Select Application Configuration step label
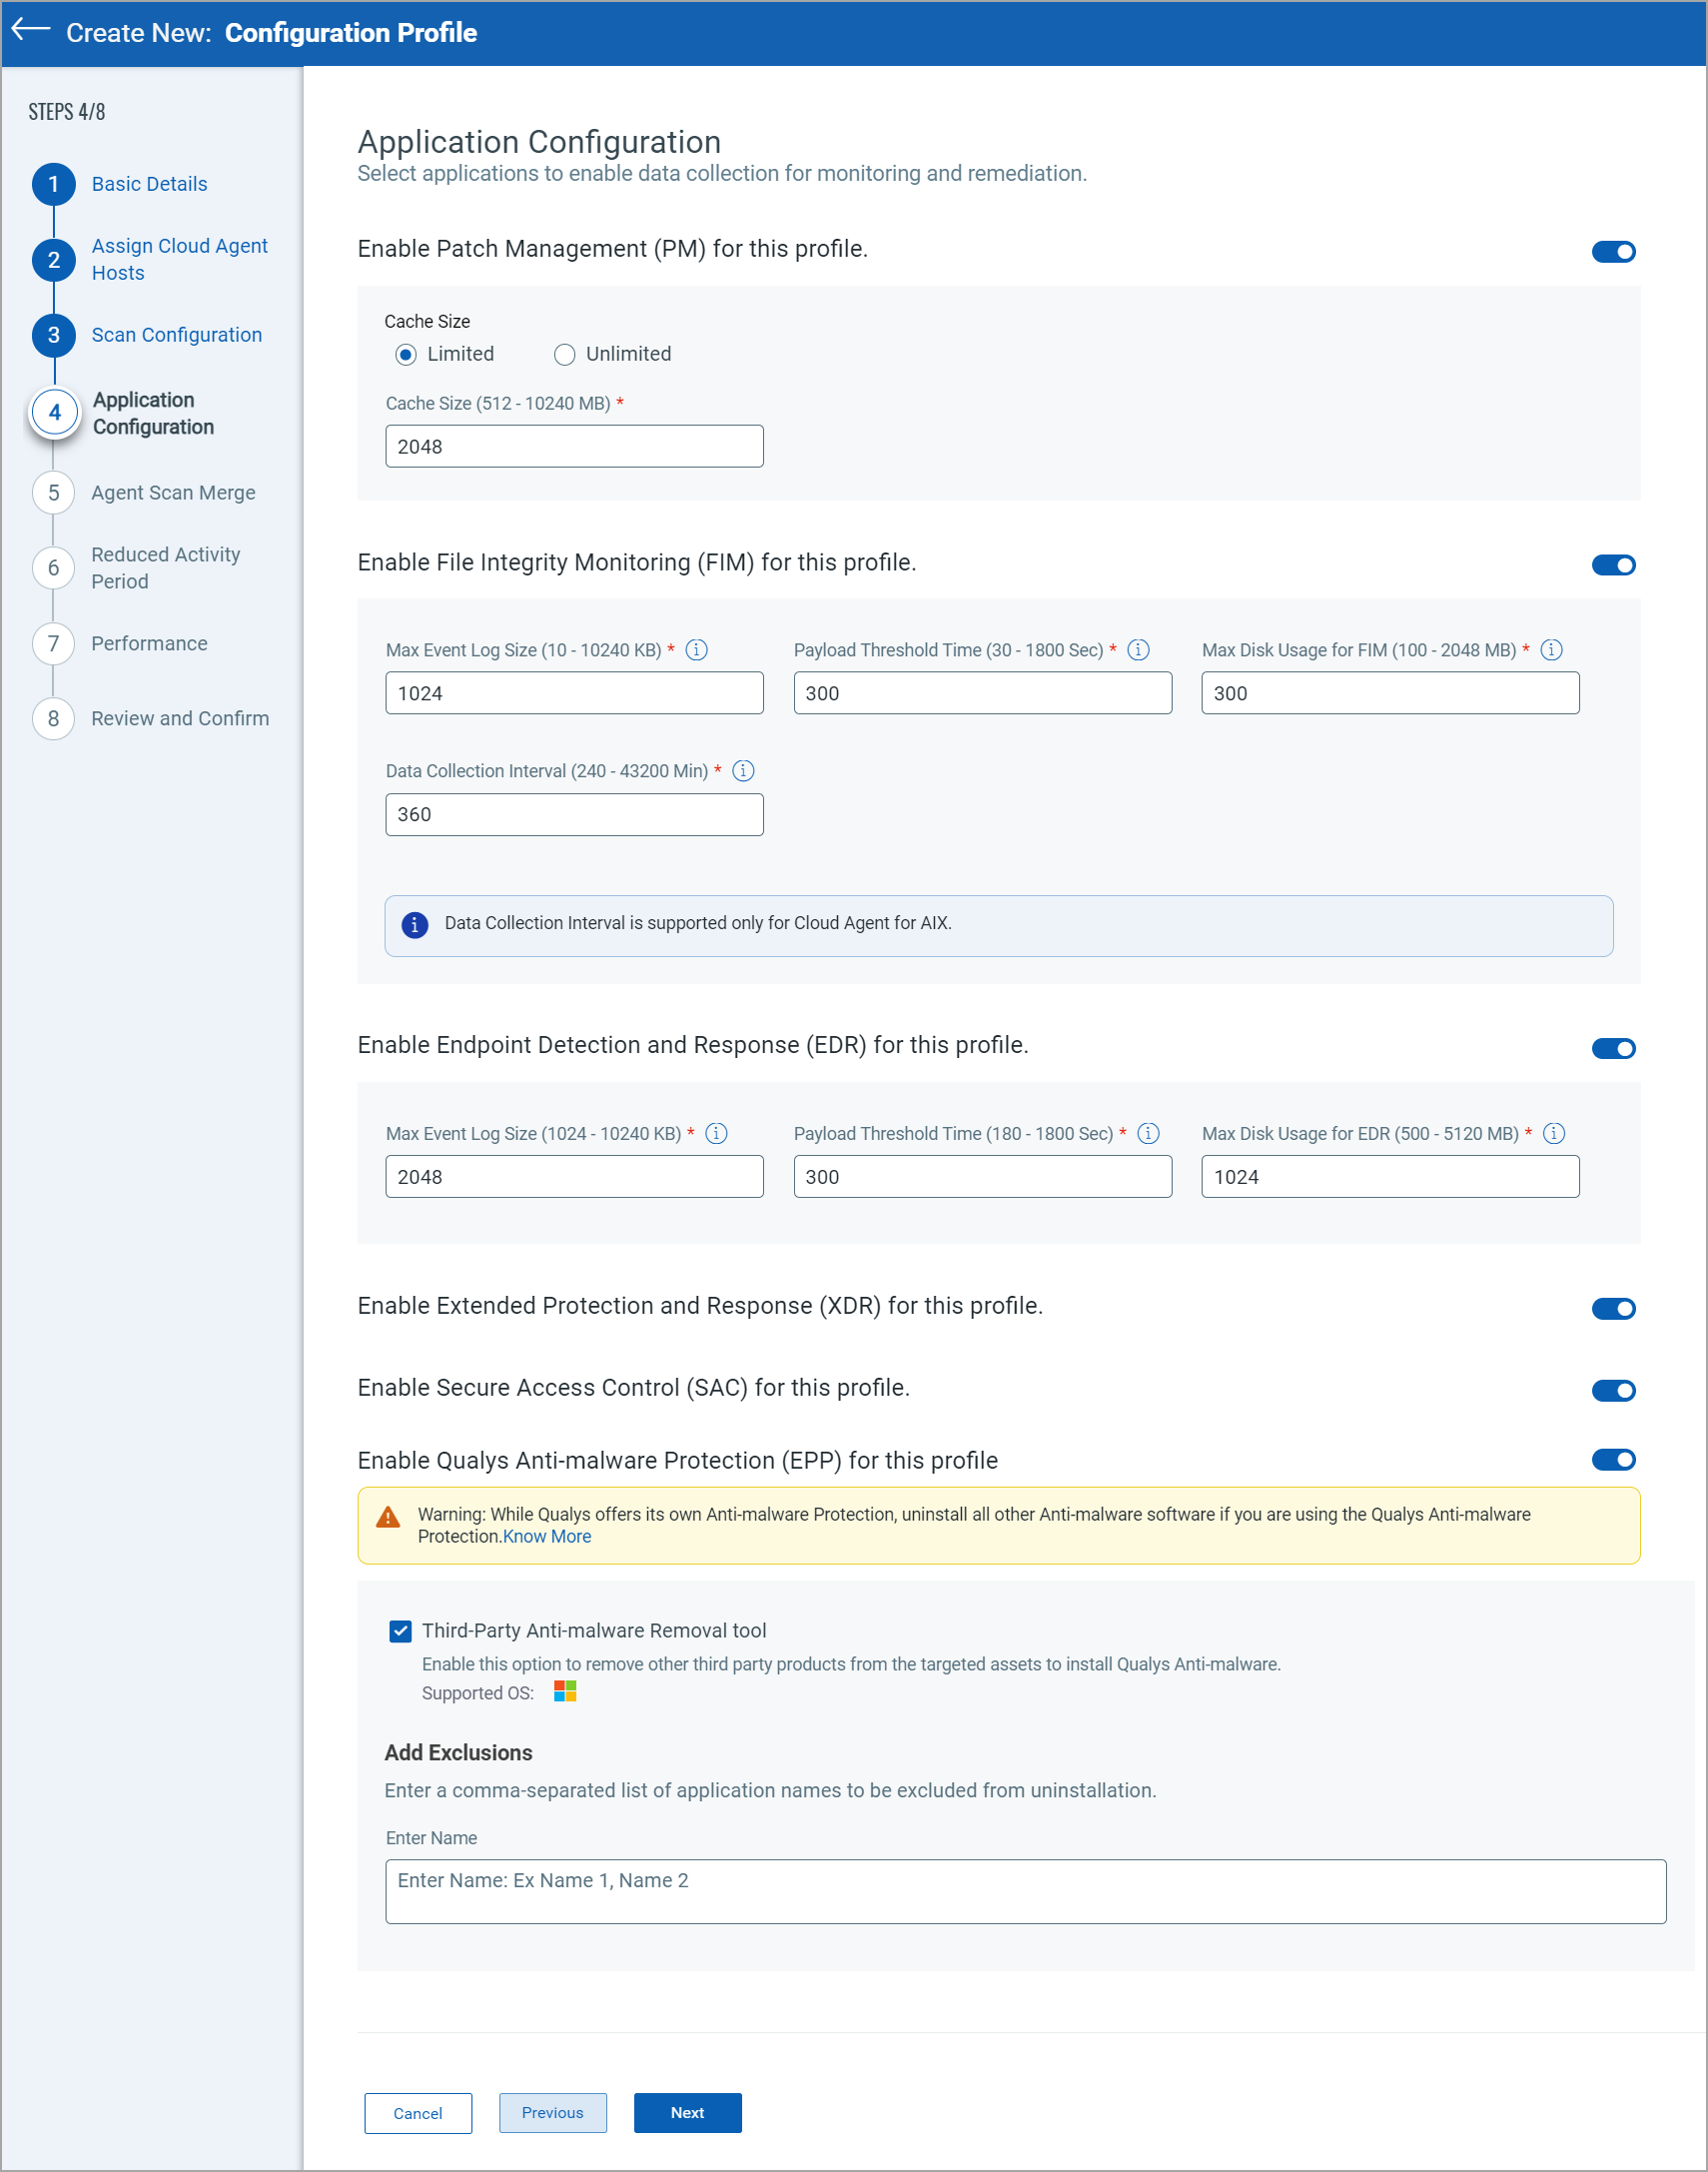Image resolution: width=1708 pixels, height=2172 pixels. 153,413
